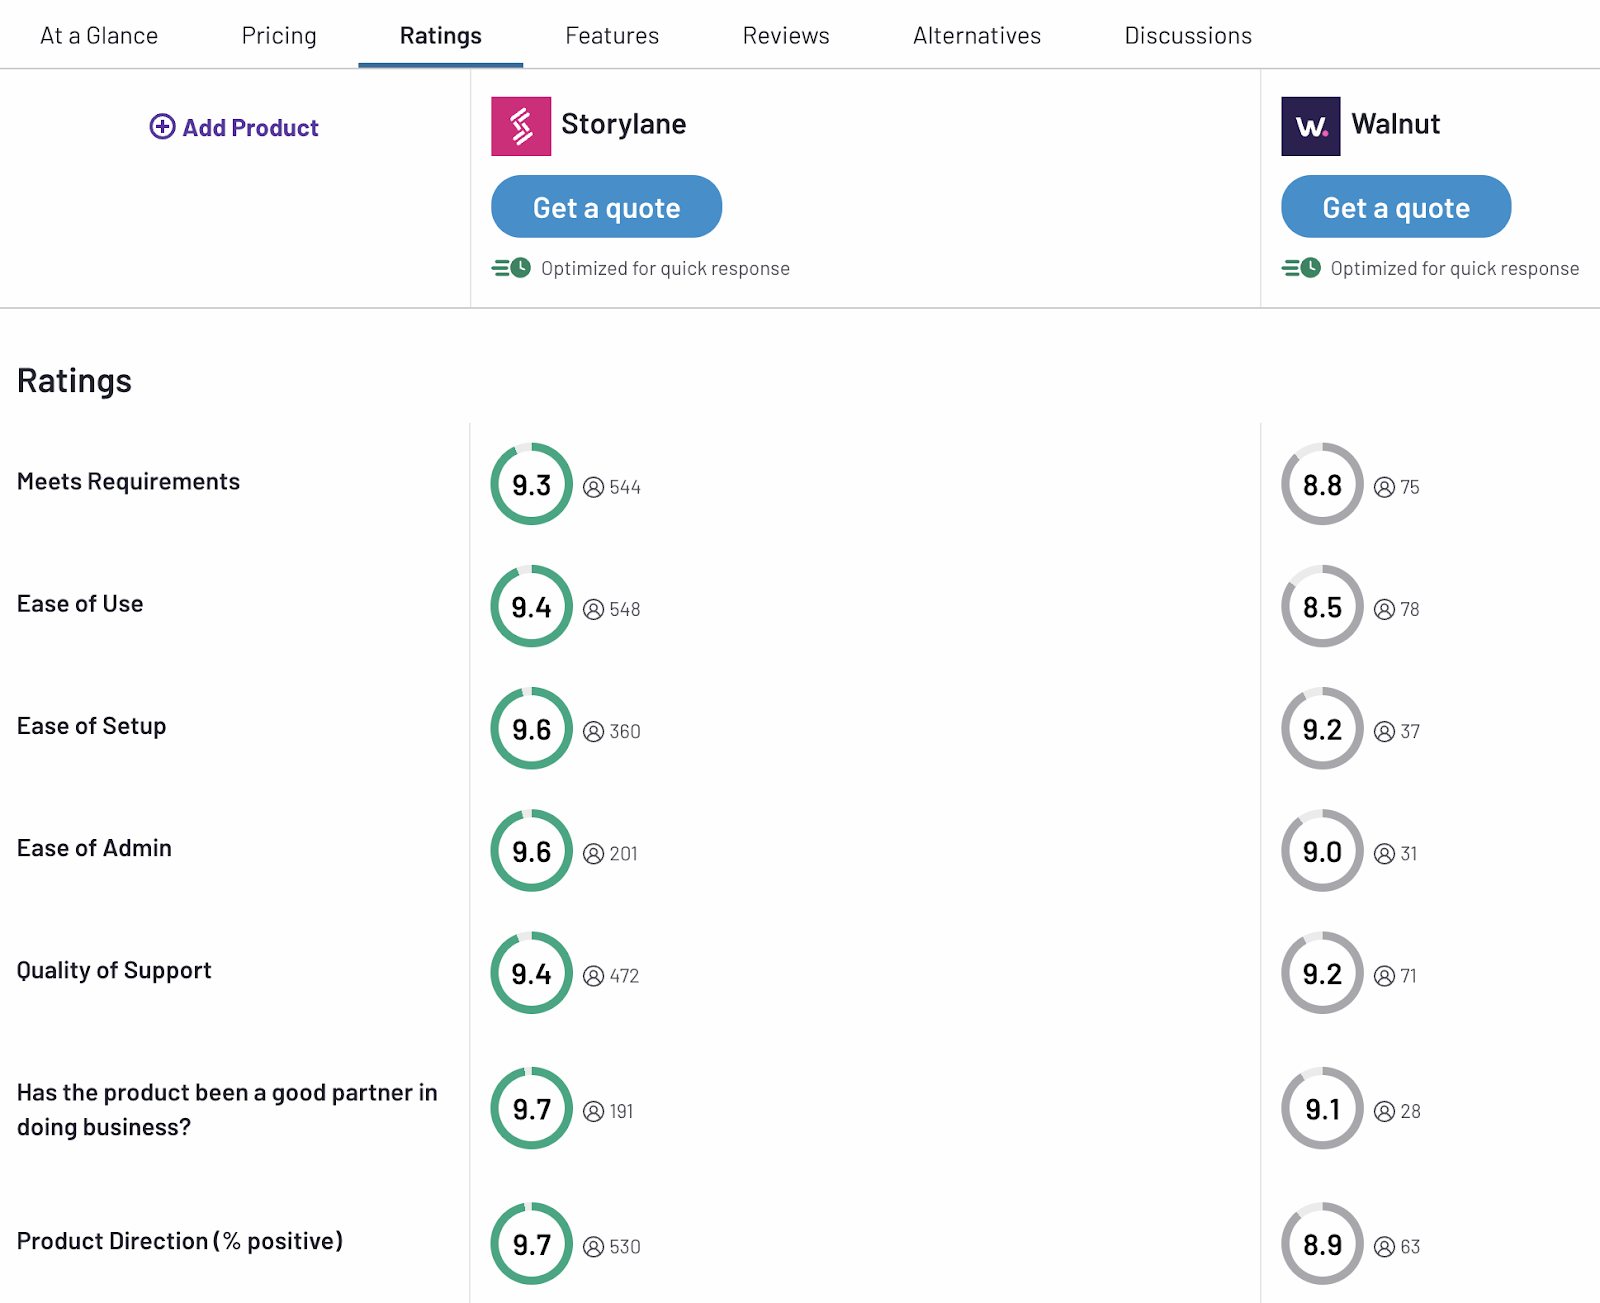
Task: Click the Product Direction (% positive) label
Action: [x=180, y=1241]
